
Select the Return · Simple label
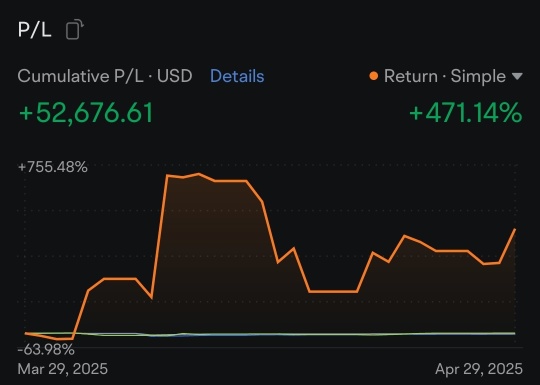pos(445,76)
